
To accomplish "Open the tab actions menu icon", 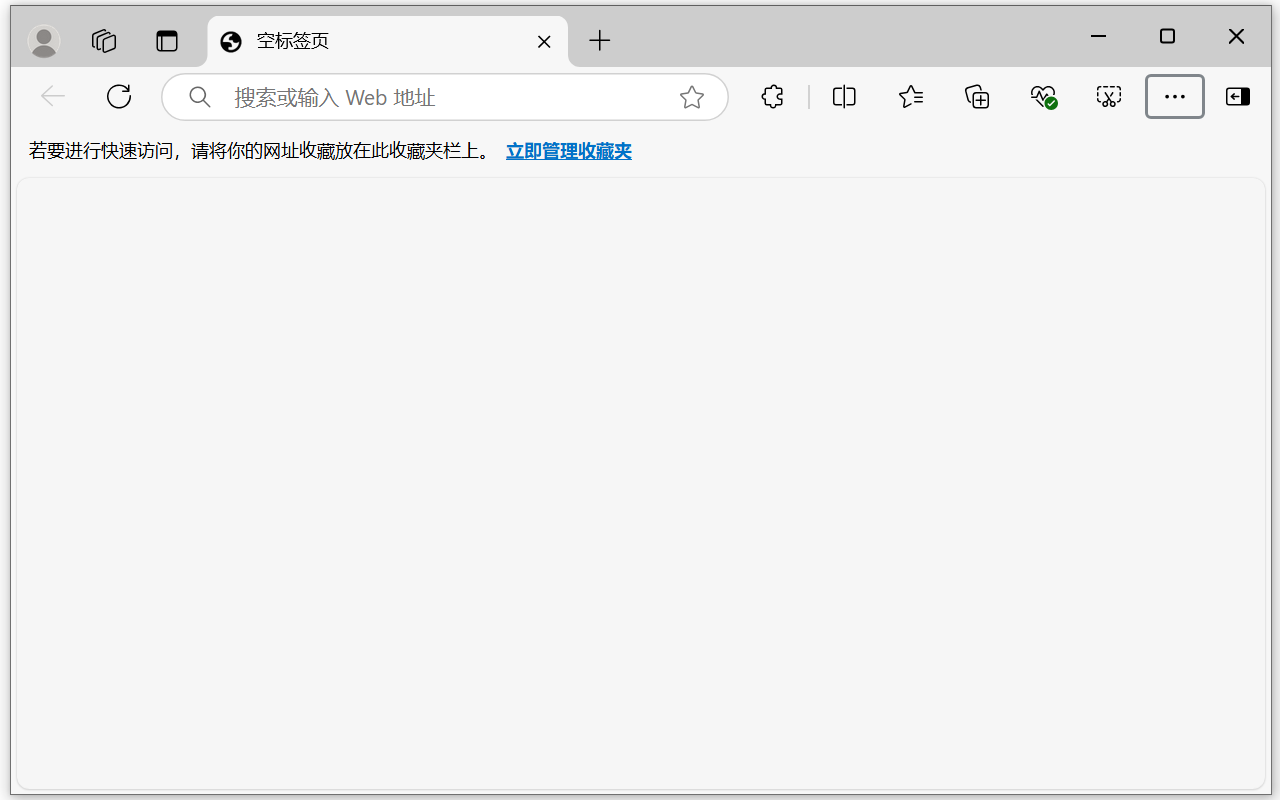I will tap(167, 41).
